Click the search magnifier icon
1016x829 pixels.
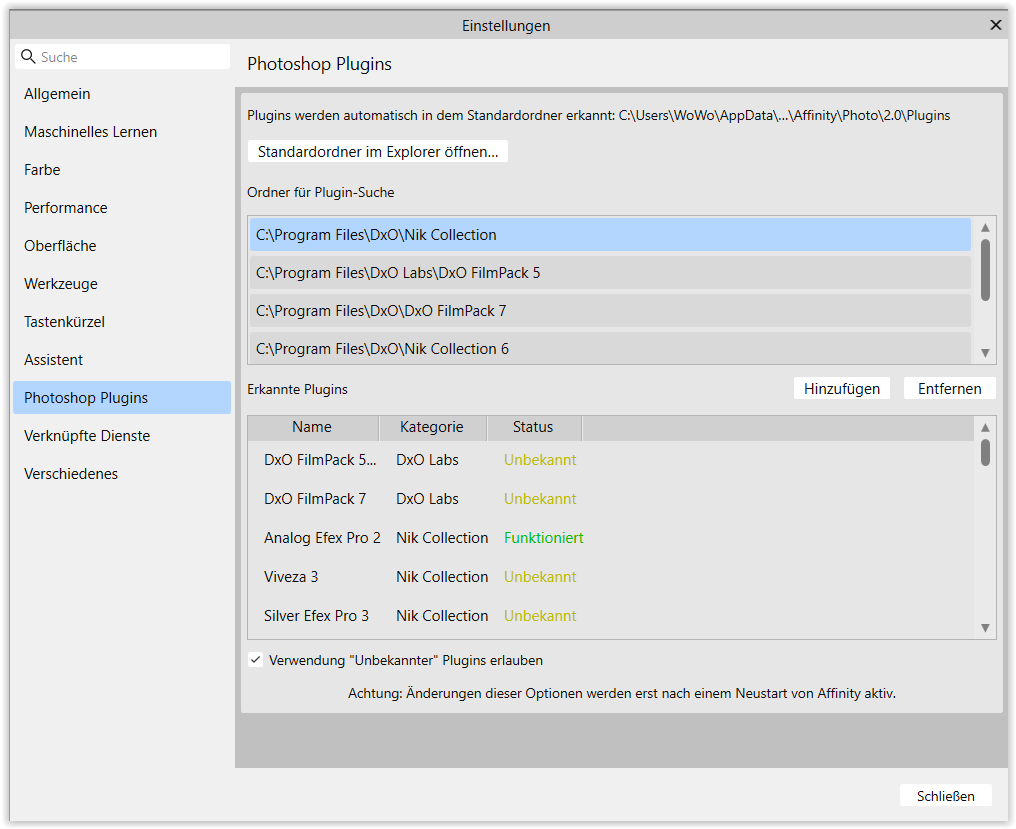pos(28,57)
